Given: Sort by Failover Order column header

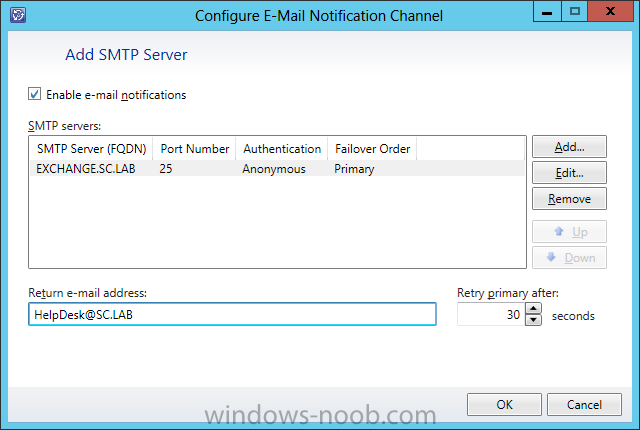Looking at the screenshot, I should (372, 149).
